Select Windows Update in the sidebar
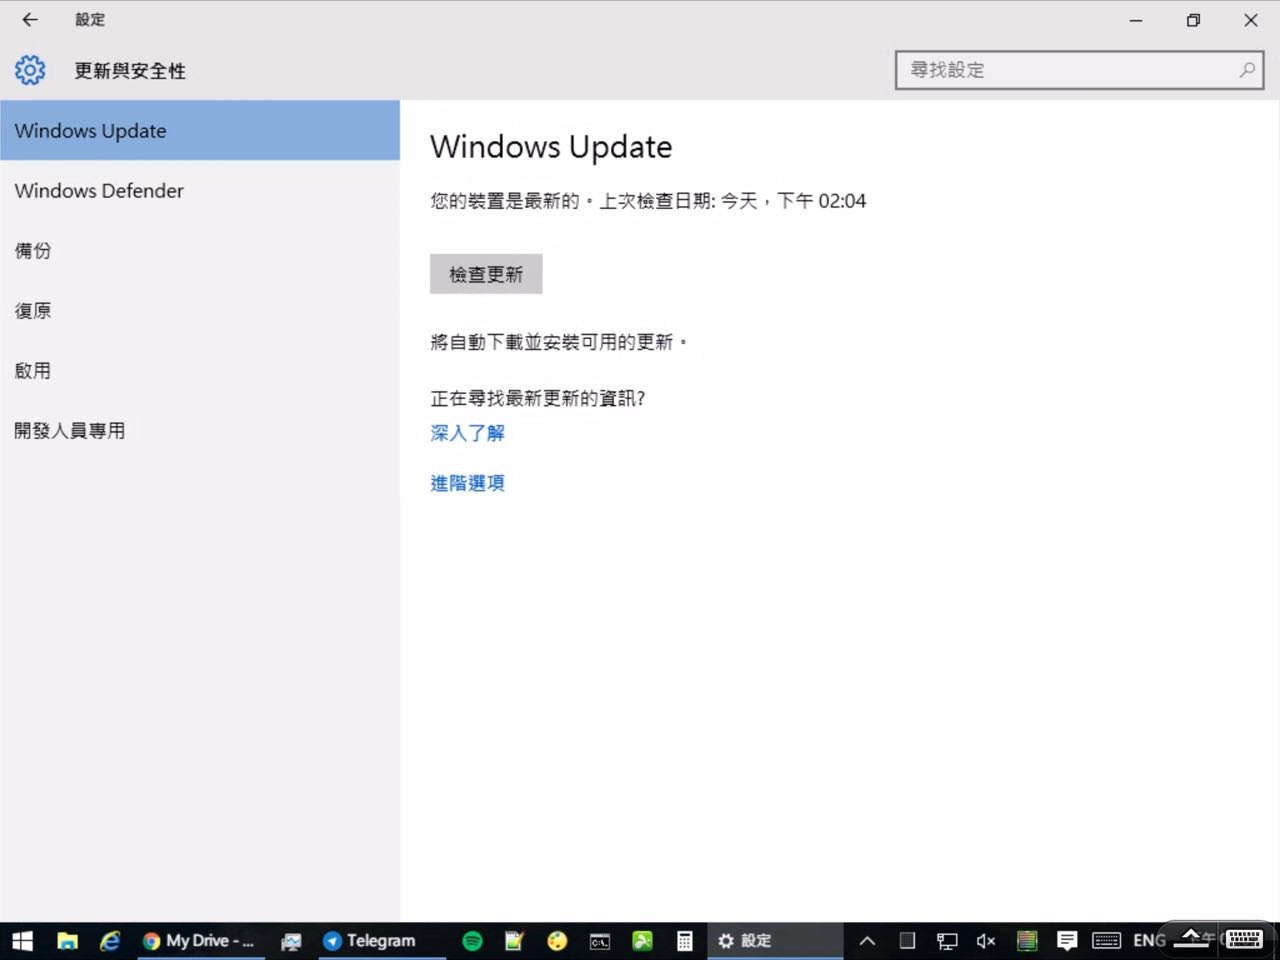Viewport: 1280px width, 960px height. pos(200,130)
